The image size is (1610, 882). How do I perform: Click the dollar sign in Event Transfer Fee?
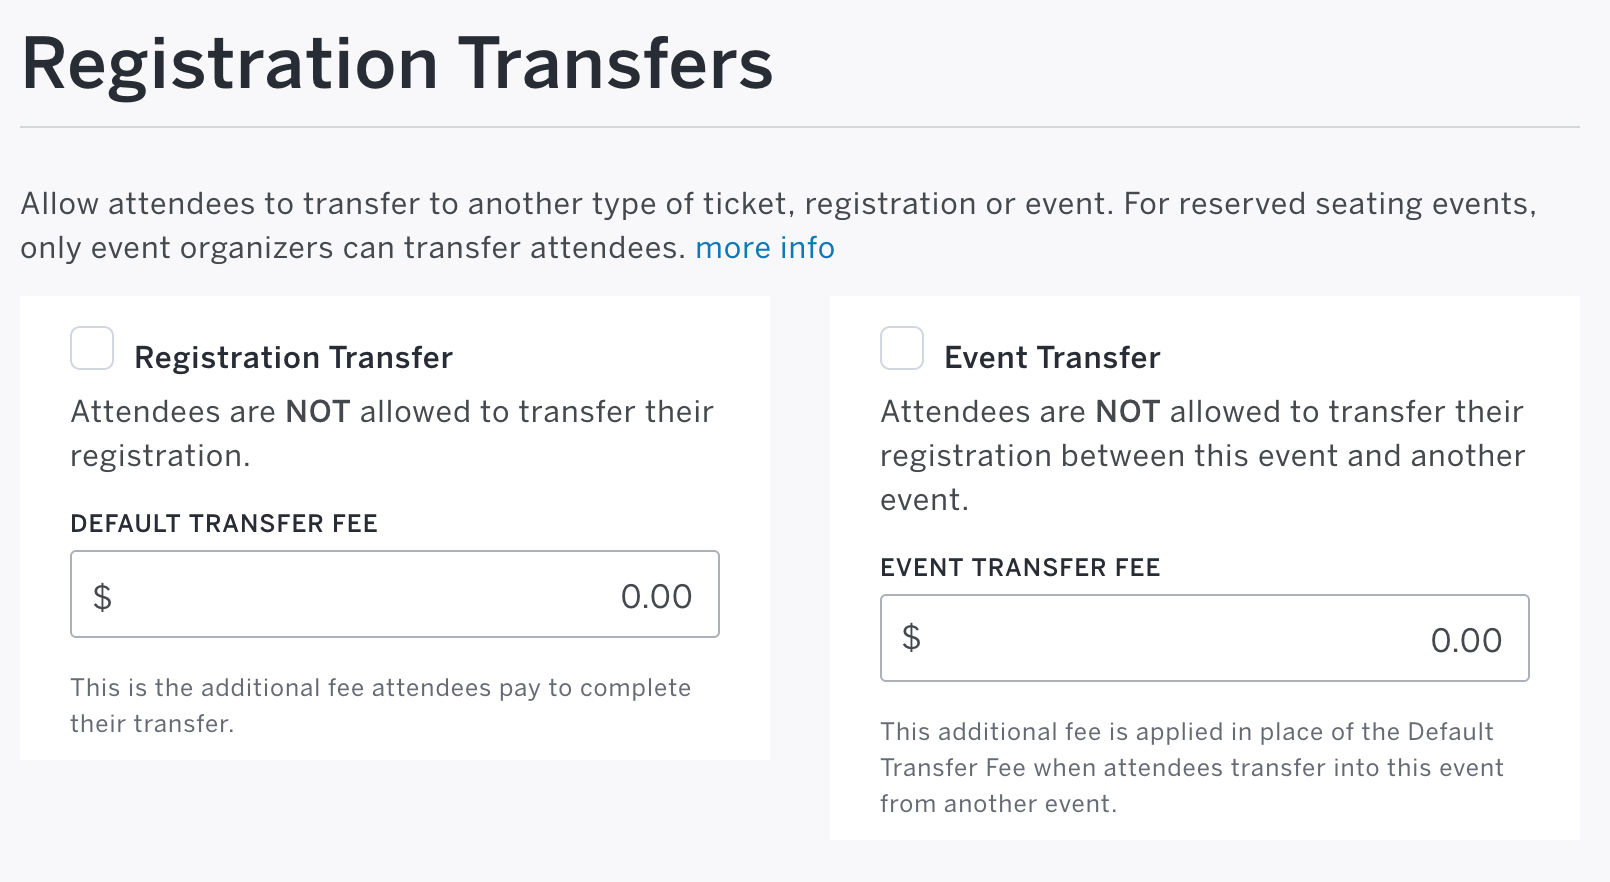click(911, 638)
